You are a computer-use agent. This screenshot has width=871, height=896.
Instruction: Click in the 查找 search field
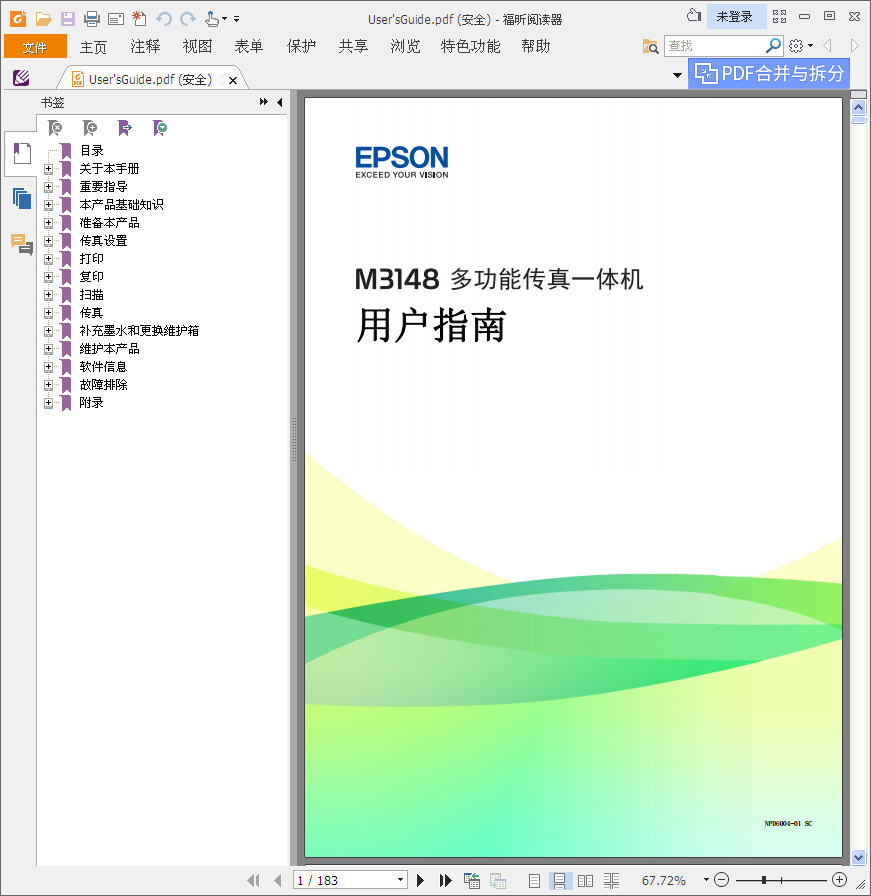click(x=714, y=46)
